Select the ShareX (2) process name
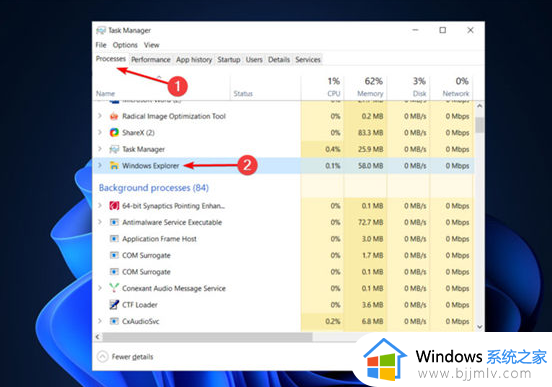 (x=138, y=133)
